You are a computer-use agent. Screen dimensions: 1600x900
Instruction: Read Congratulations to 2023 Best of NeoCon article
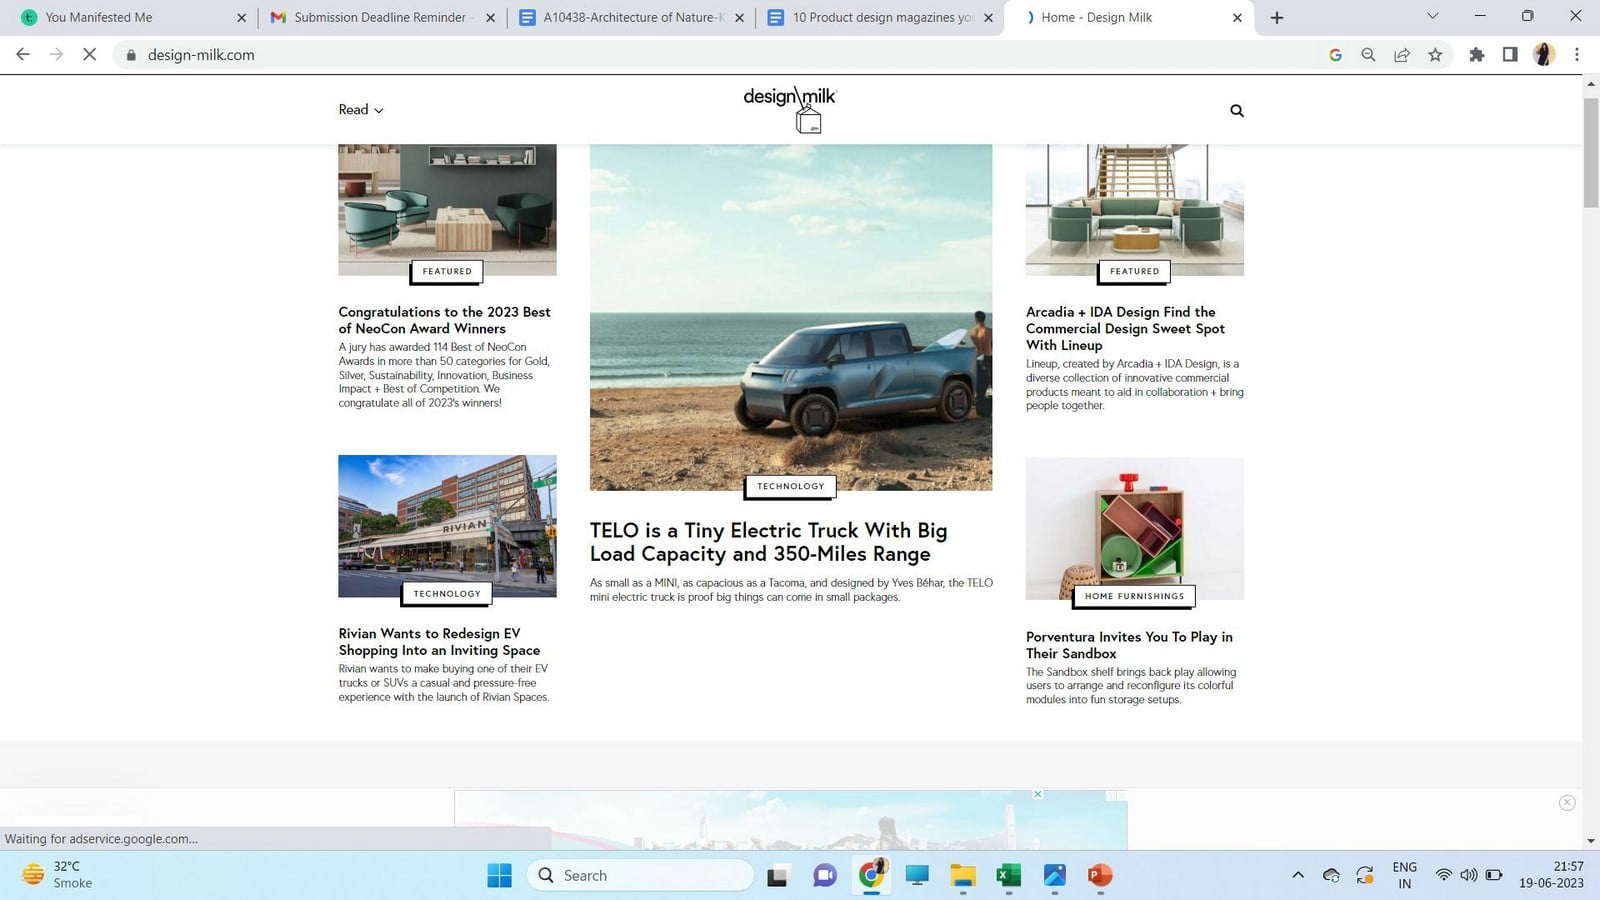click(444, 320)
